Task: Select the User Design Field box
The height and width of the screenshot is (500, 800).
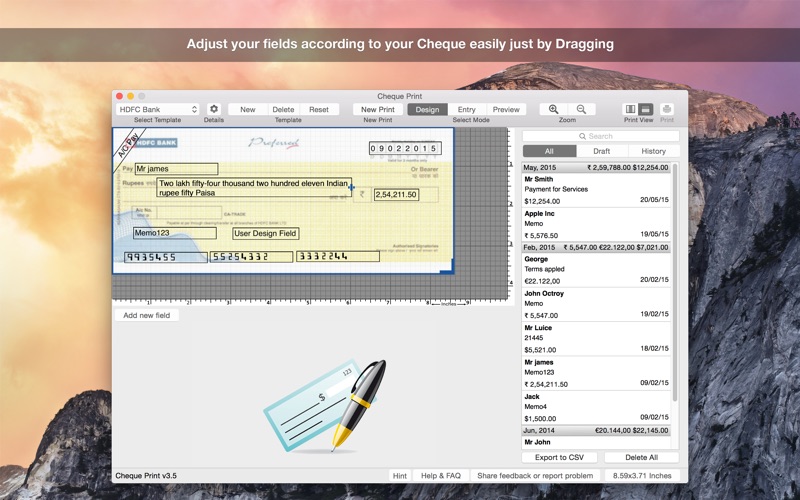Action: tap(265, 234)
